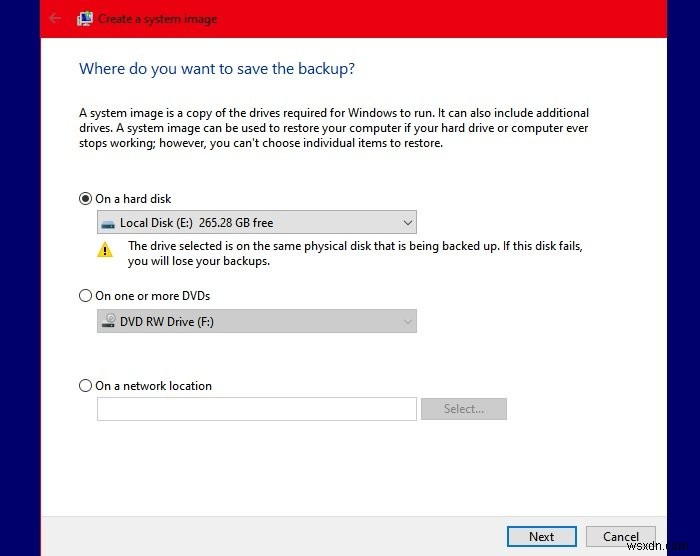Click the warning text about same physical disk
Screen dimensions: 700x556
coord(355,253)
